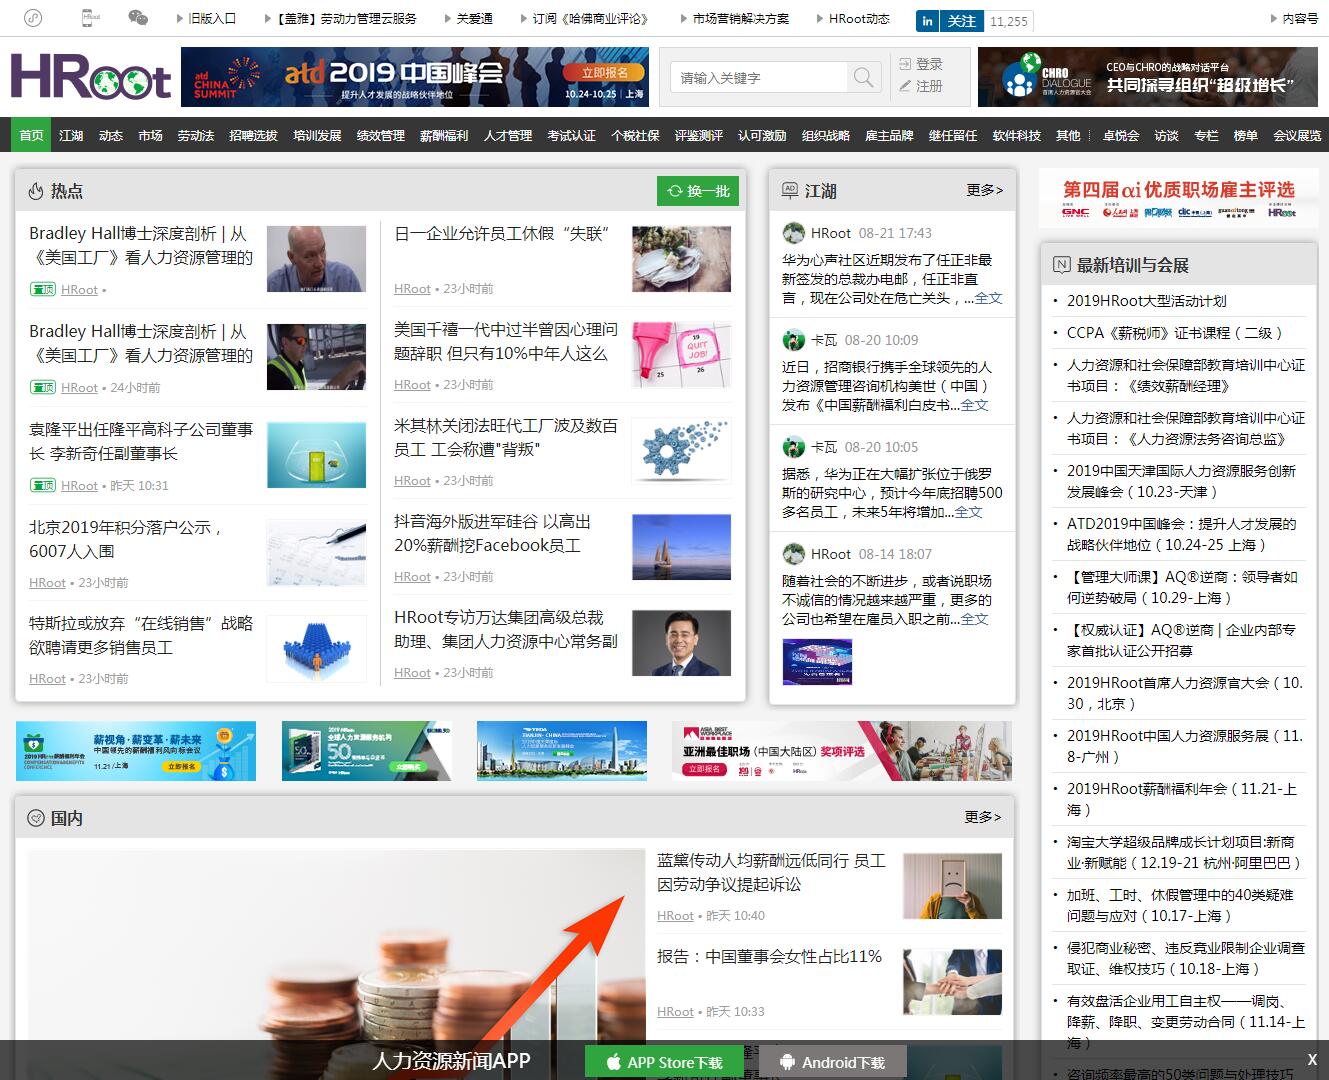Viewport: 1329px width, 1080px height.
Task: Open the CCPA《薪税师》证书课程 link
Action: (1174, 333)
